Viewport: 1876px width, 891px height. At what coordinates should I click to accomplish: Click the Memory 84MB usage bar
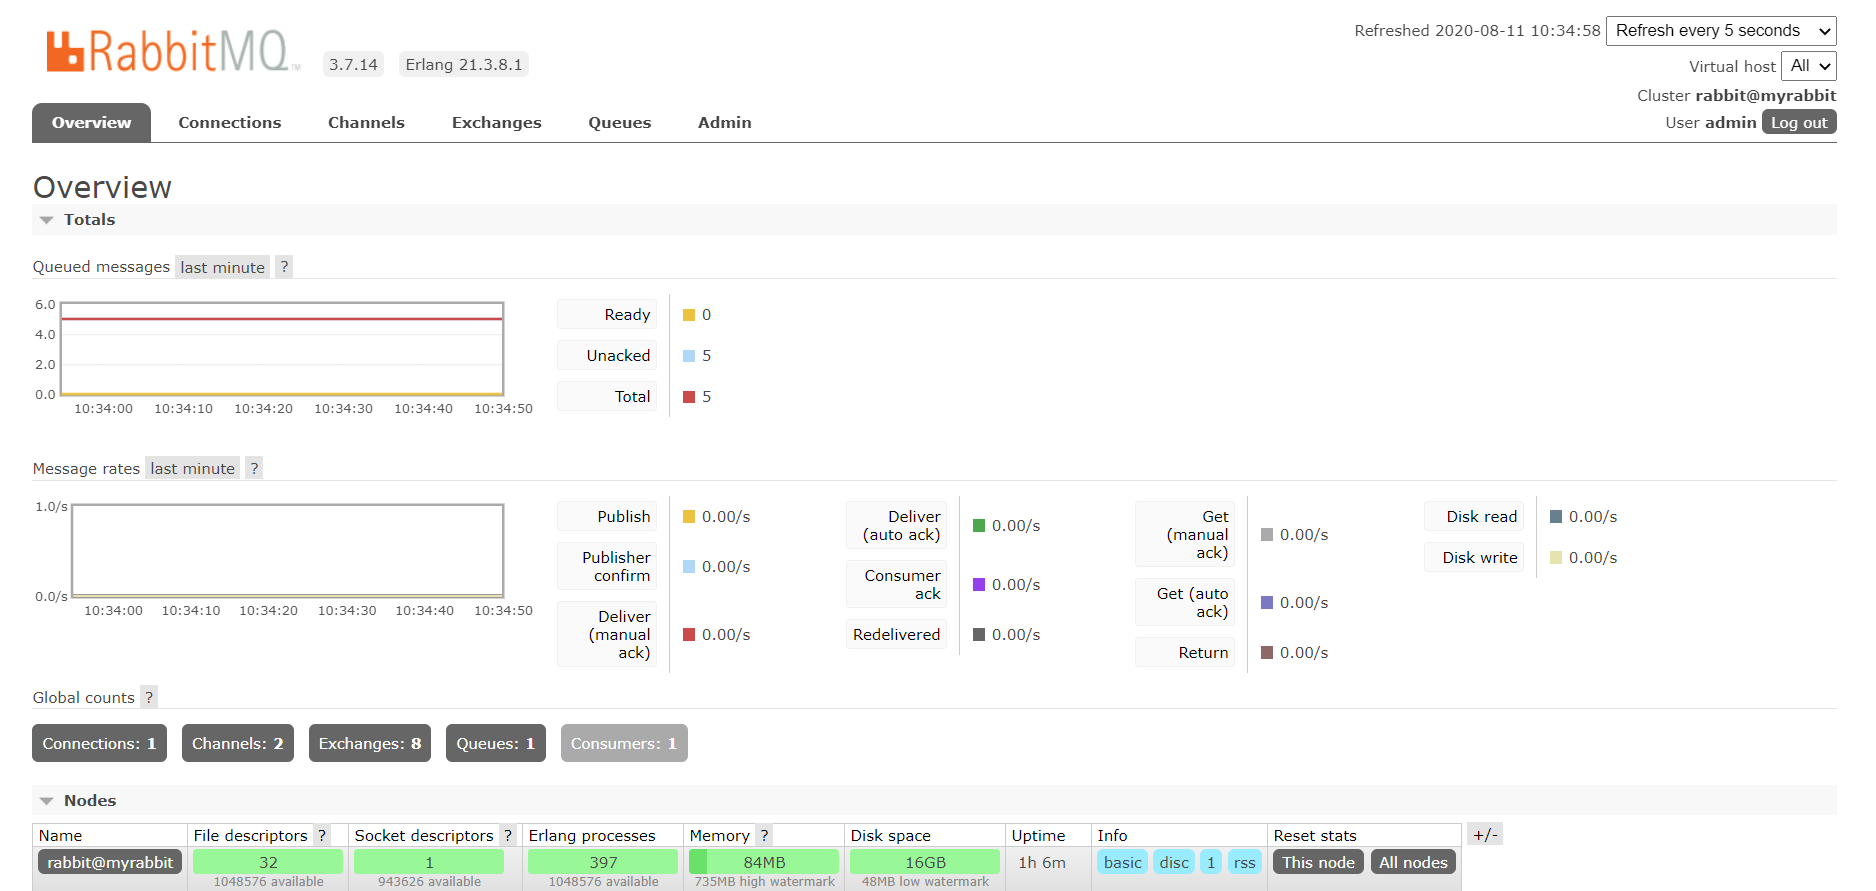764,862
